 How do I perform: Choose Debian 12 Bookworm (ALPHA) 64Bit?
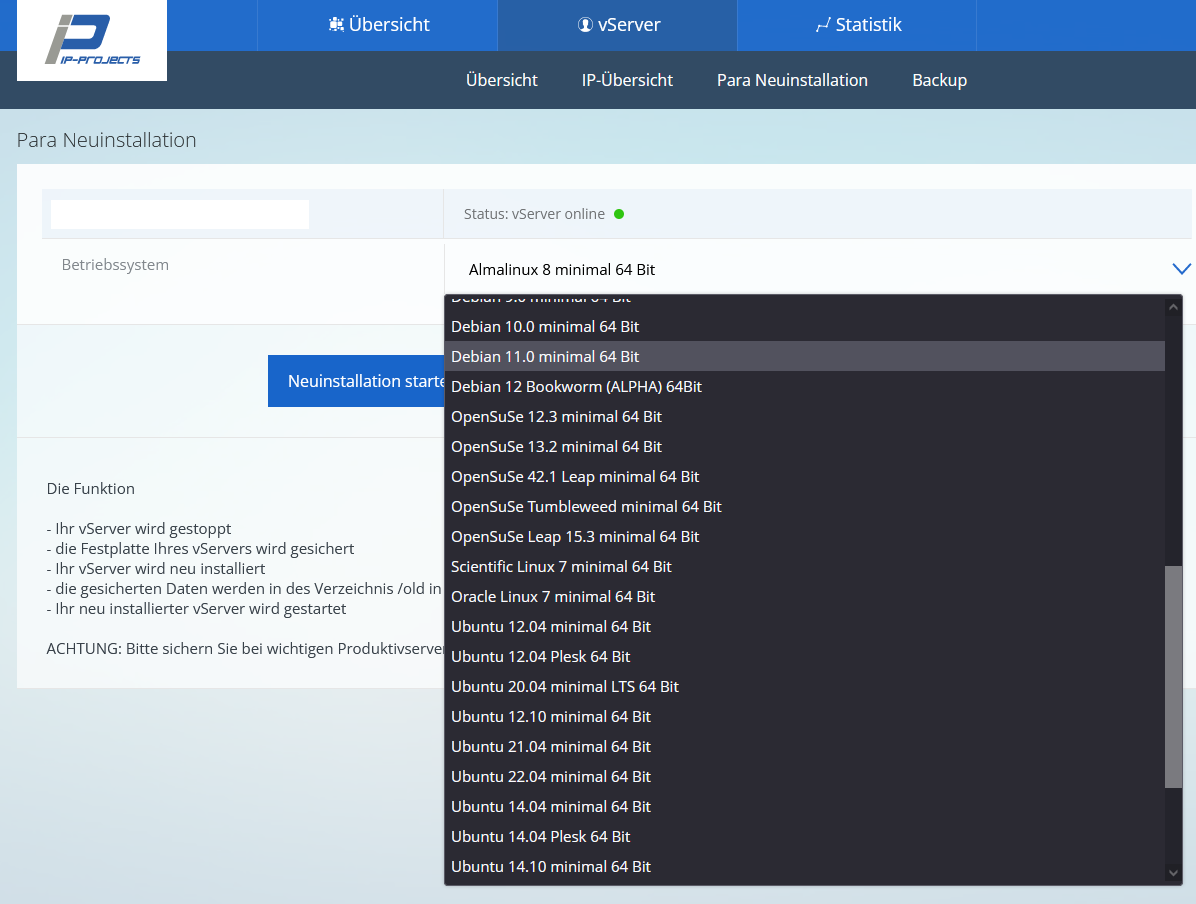(x=804, y=387)
